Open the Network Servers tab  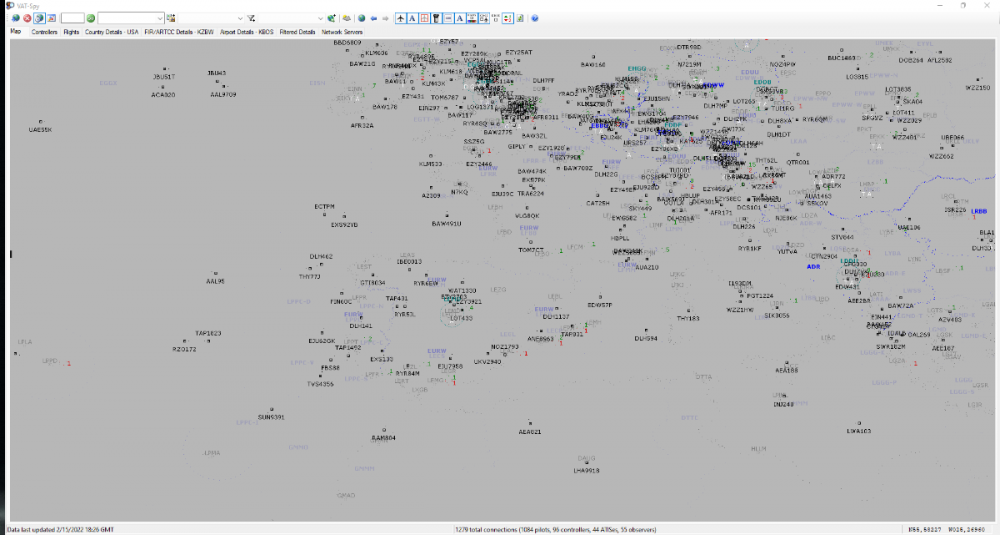point(342,32)
